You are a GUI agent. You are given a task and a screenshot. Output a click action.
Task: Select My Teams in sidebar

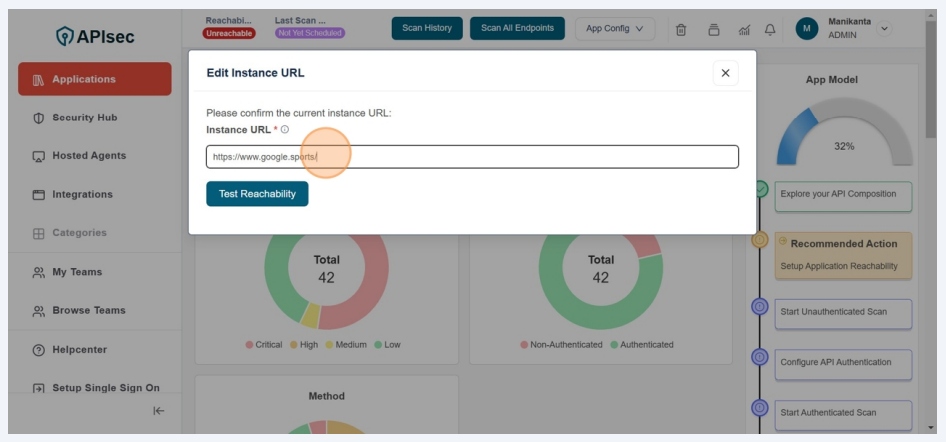[x=77, y=272]
